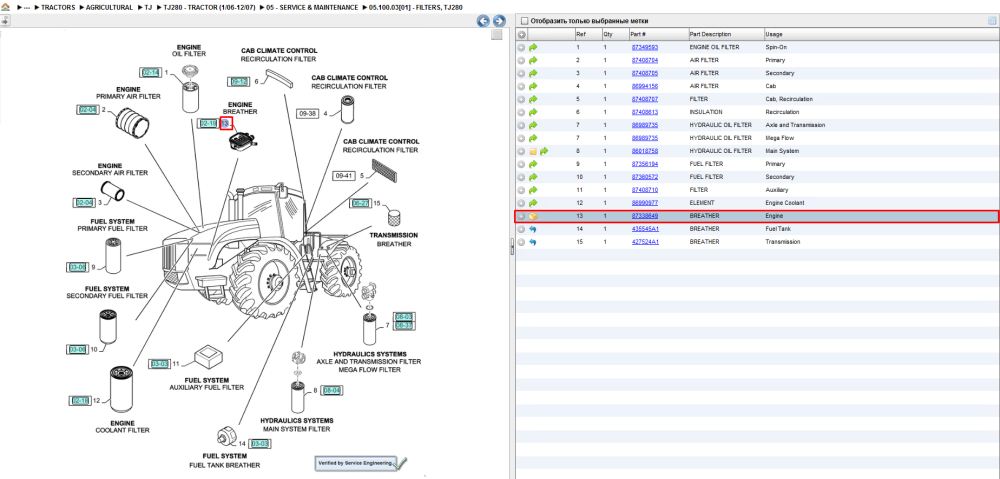The width and height of the screenshot is (1000, 479).
Task: Select 'Cab, Recirculation' usage cell
Action: (x=789, y=99)
